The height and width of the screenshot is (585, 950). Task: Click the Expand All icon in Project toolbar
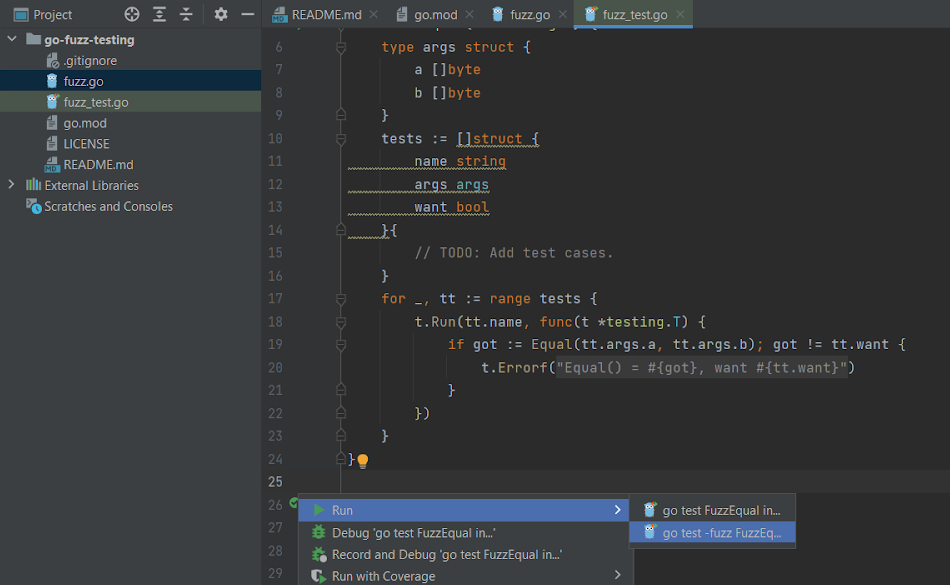click(159, 14)
